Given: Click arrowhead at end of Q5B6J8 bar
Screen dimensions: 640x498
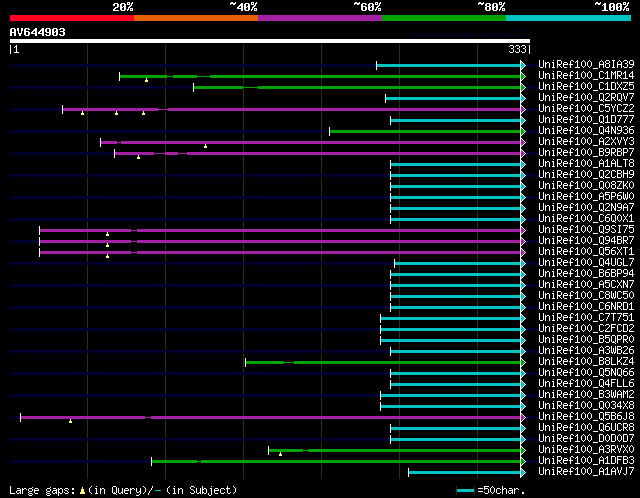Looking at the screenshot, I should tap(523, 417).
